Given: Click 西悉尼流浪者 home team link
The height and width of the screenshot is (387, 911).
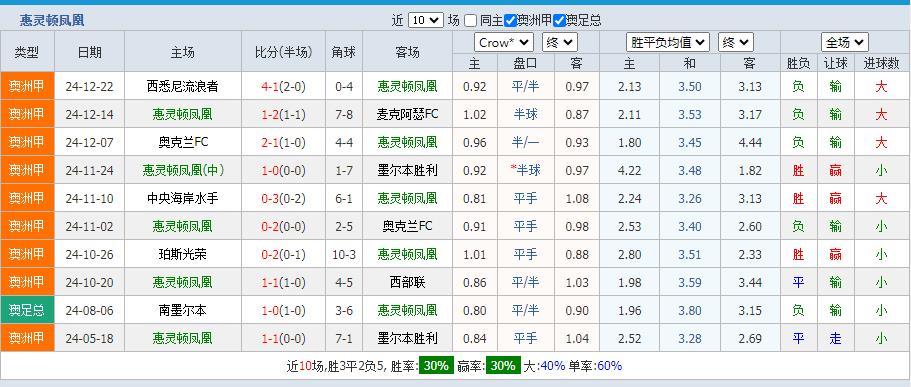Looking at the screenshot, I should pos(182,87).
